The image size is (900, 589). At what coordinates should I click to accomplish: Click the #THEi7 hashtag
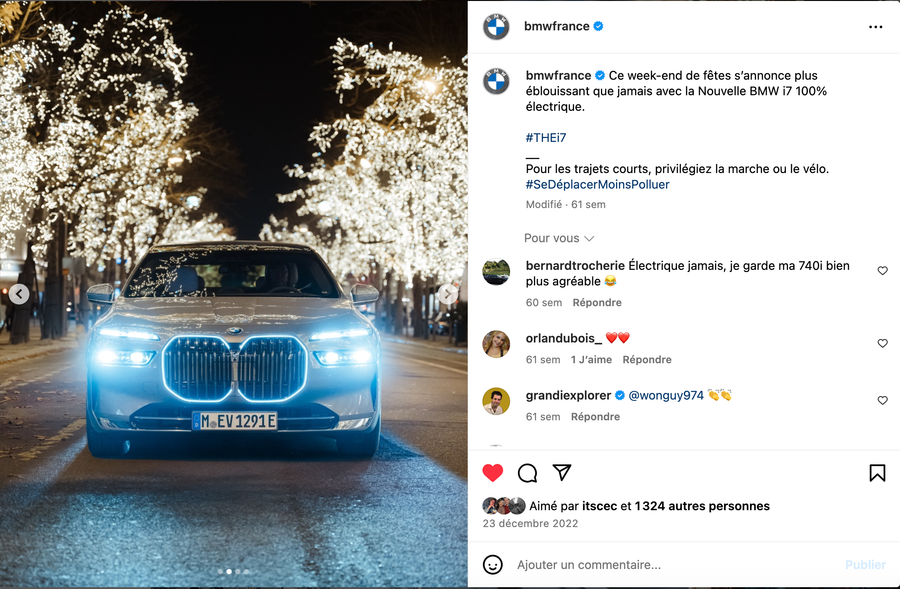coord(546,138)
